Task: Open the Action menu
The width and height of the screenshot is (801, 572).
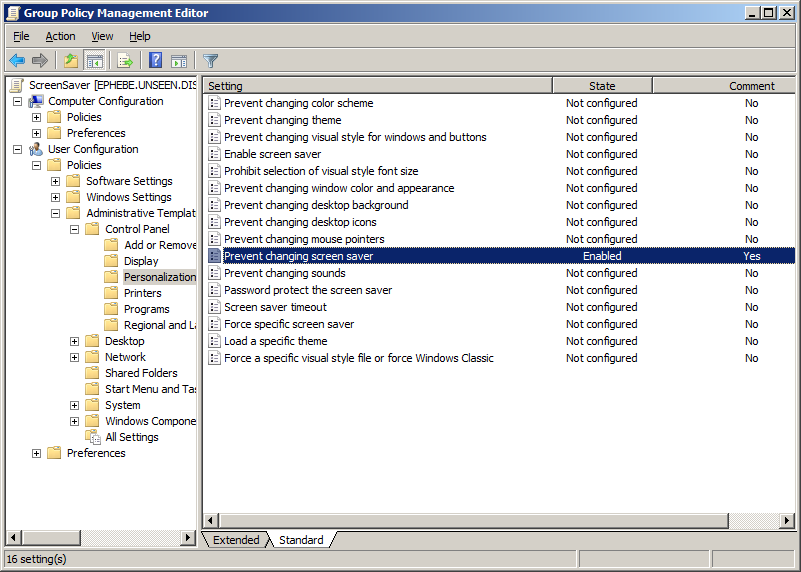Action: tap(60, 36)
